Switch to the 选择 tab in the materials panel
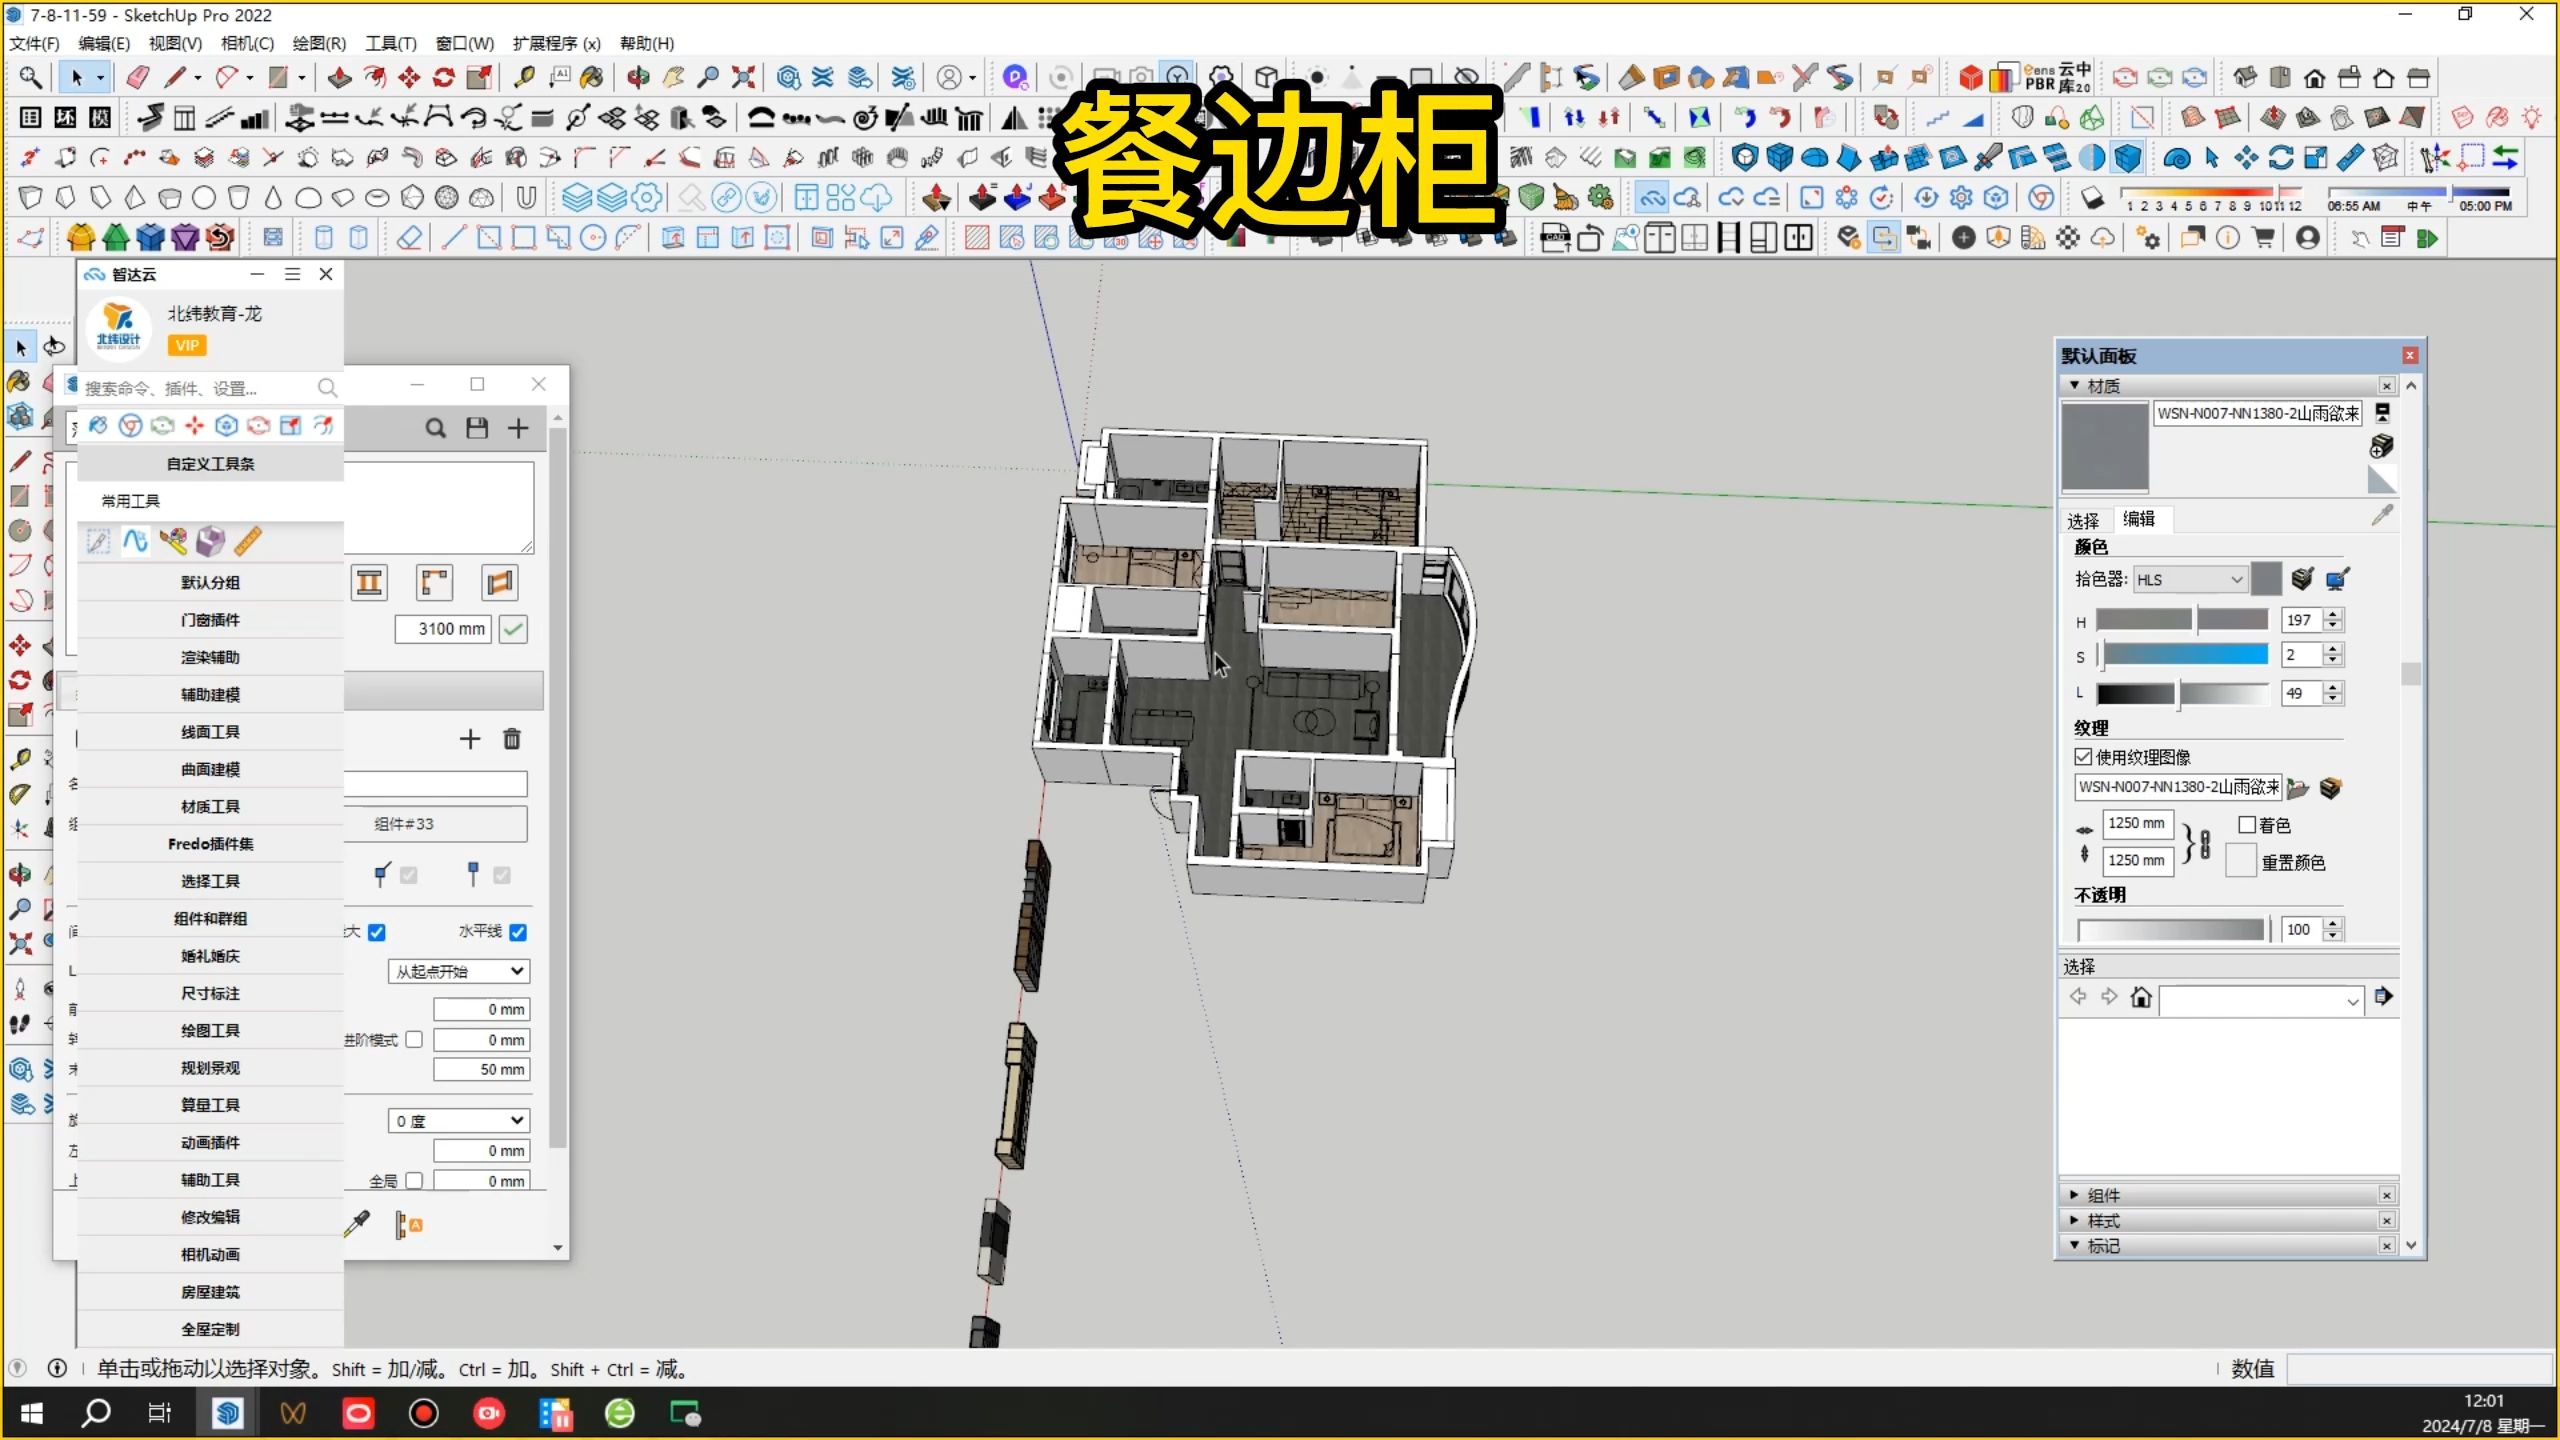The height and width of the screenshot is (1440, 2560). point(2082,519)
